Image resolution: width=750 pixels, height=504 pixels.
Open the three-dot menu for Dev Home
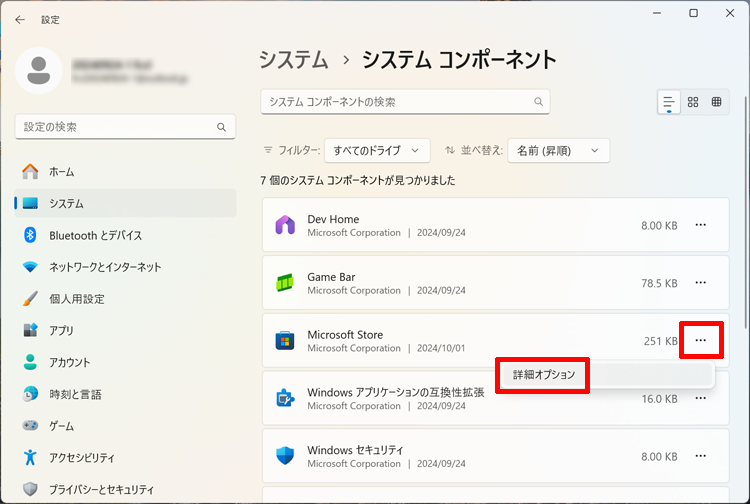pyautogui.click(x=700, y=225)
